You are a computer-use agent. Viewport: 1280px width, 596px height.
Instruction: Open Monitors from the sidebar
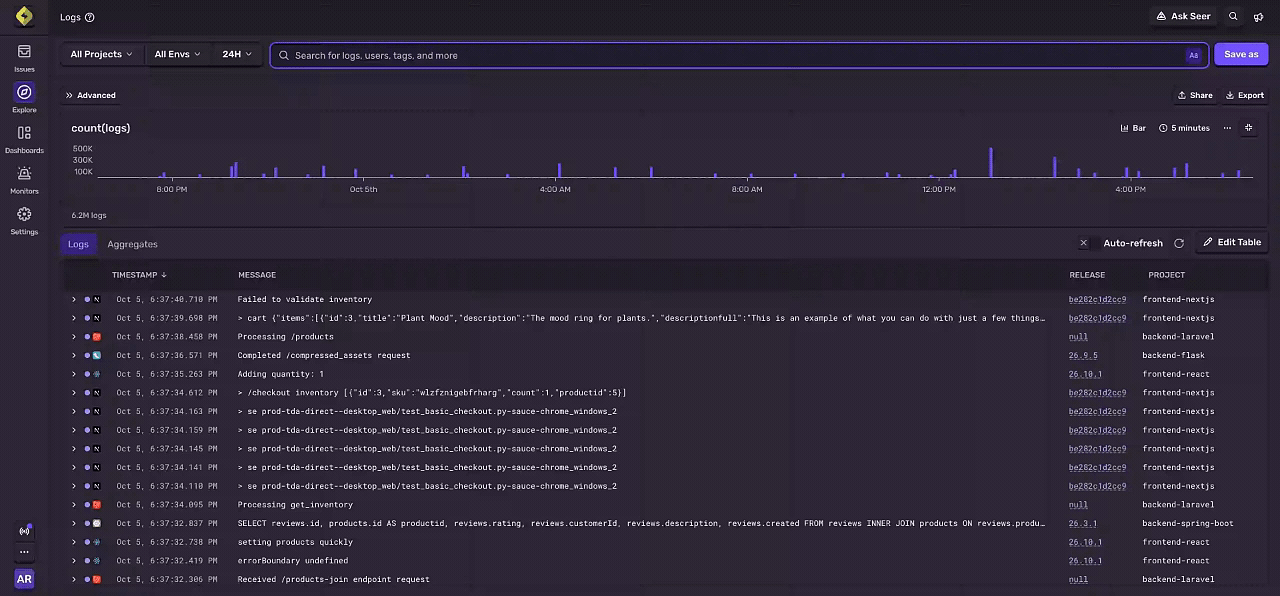[x=24, y=180]
